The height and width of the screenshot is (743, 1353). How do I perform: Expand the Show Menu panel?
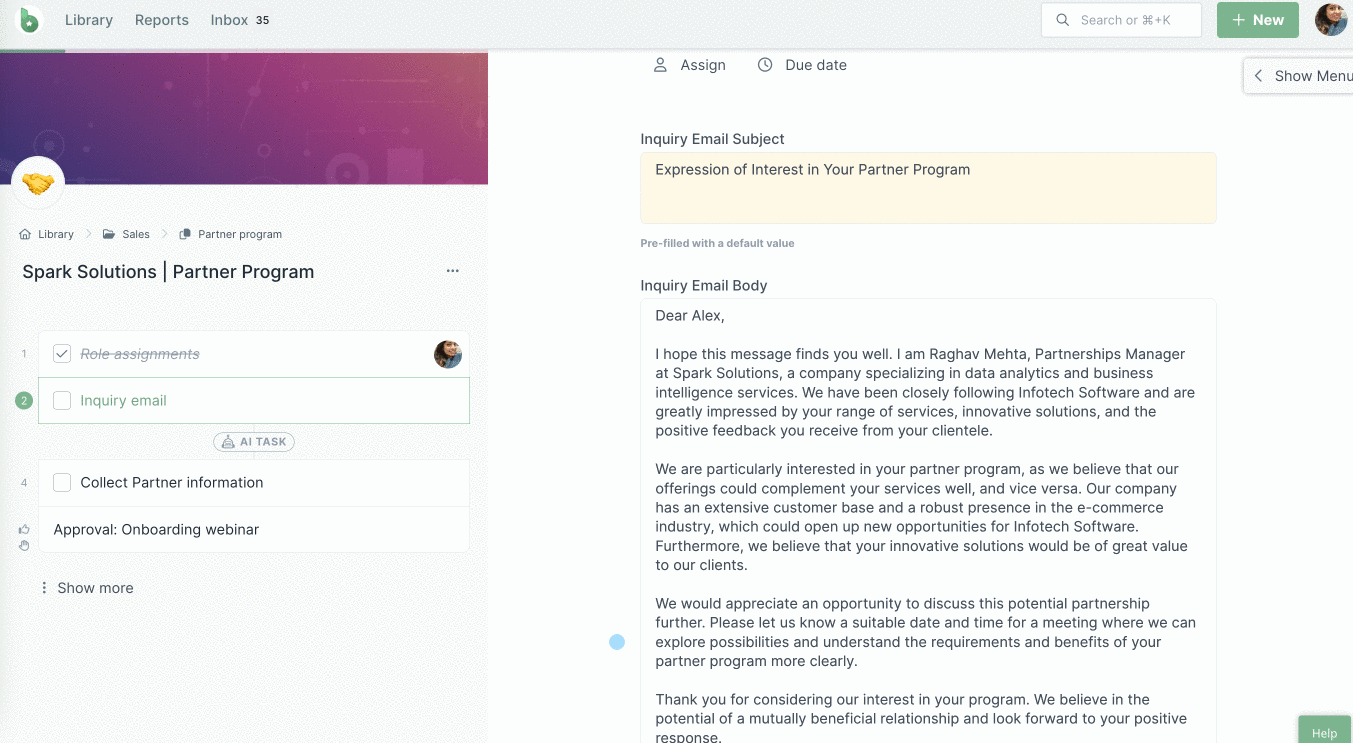[1299, 76]
